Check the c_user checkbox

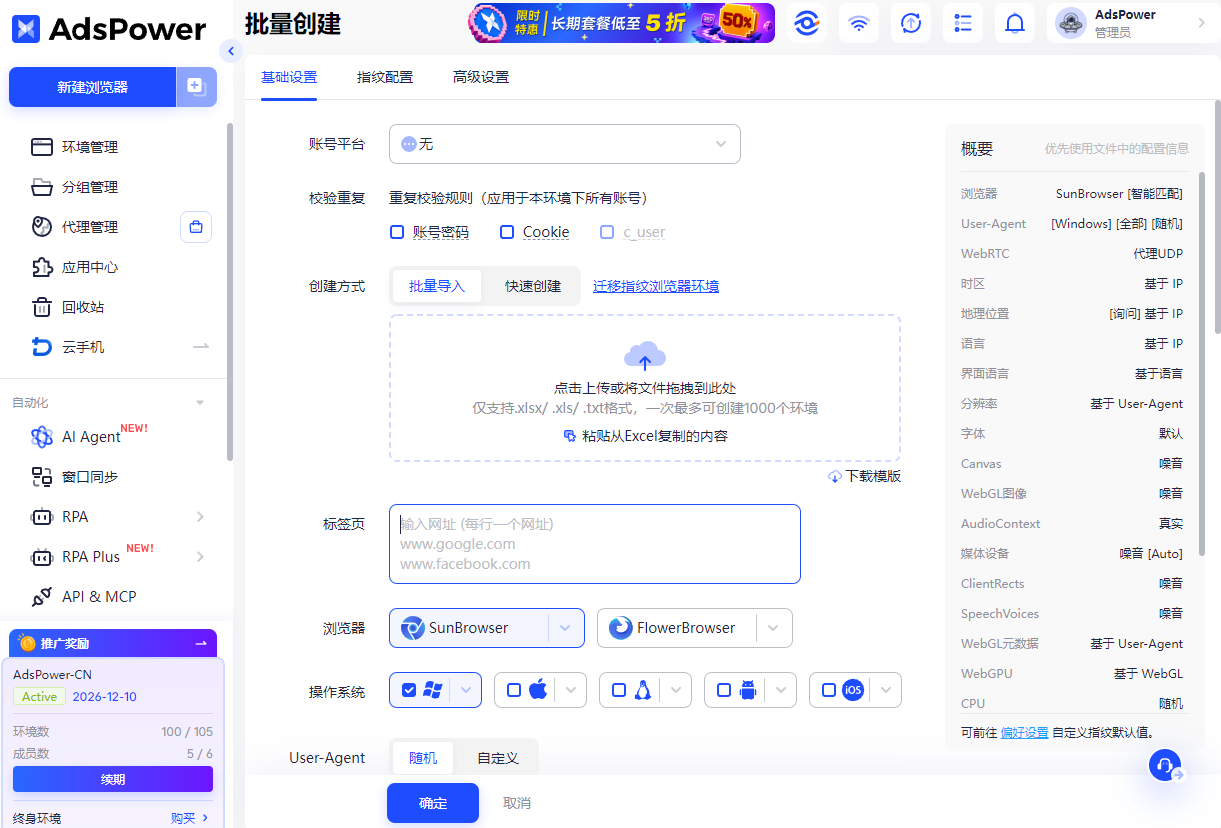coord(607,232)
